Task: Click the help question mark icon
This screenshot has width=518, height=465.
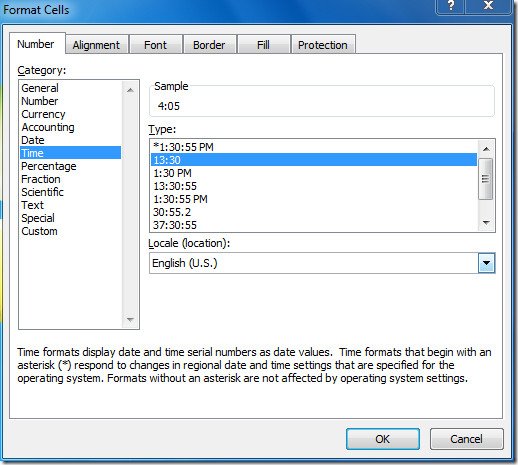Action: (x=450, y=6)
